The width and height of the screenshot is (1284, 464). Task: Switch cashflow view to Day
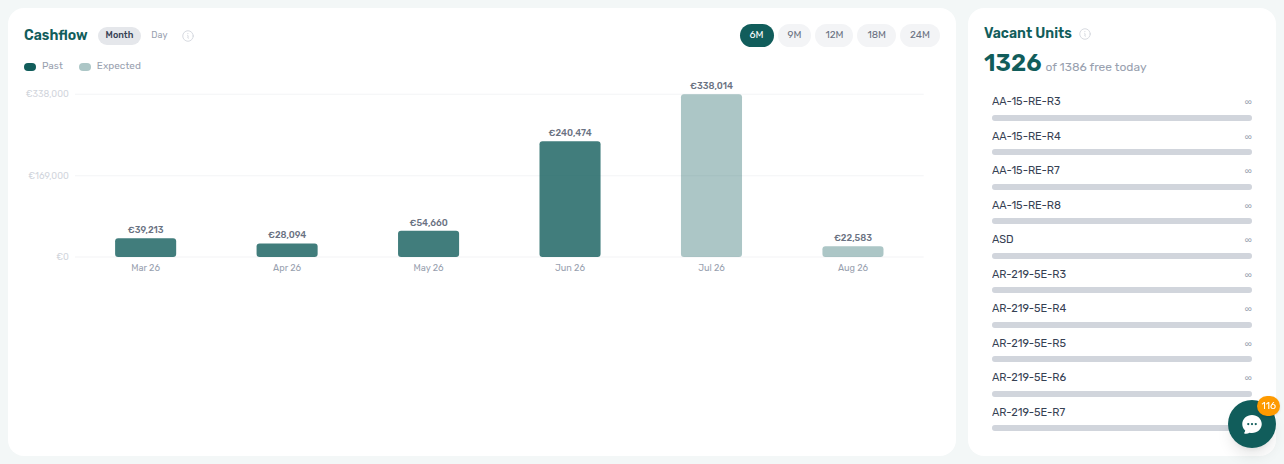[x=159, y=35]
